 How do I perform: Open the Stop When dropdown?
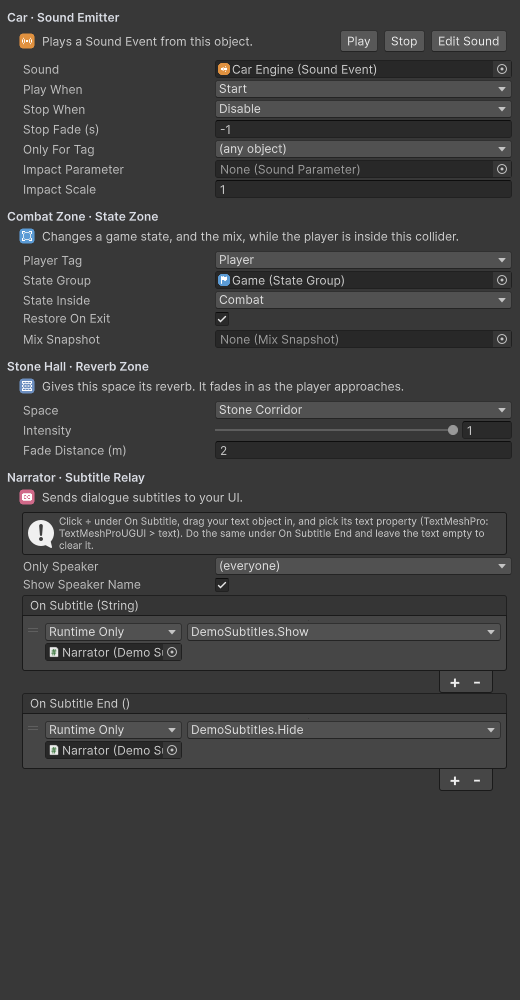pyautogui.click(x=363, y=109)
